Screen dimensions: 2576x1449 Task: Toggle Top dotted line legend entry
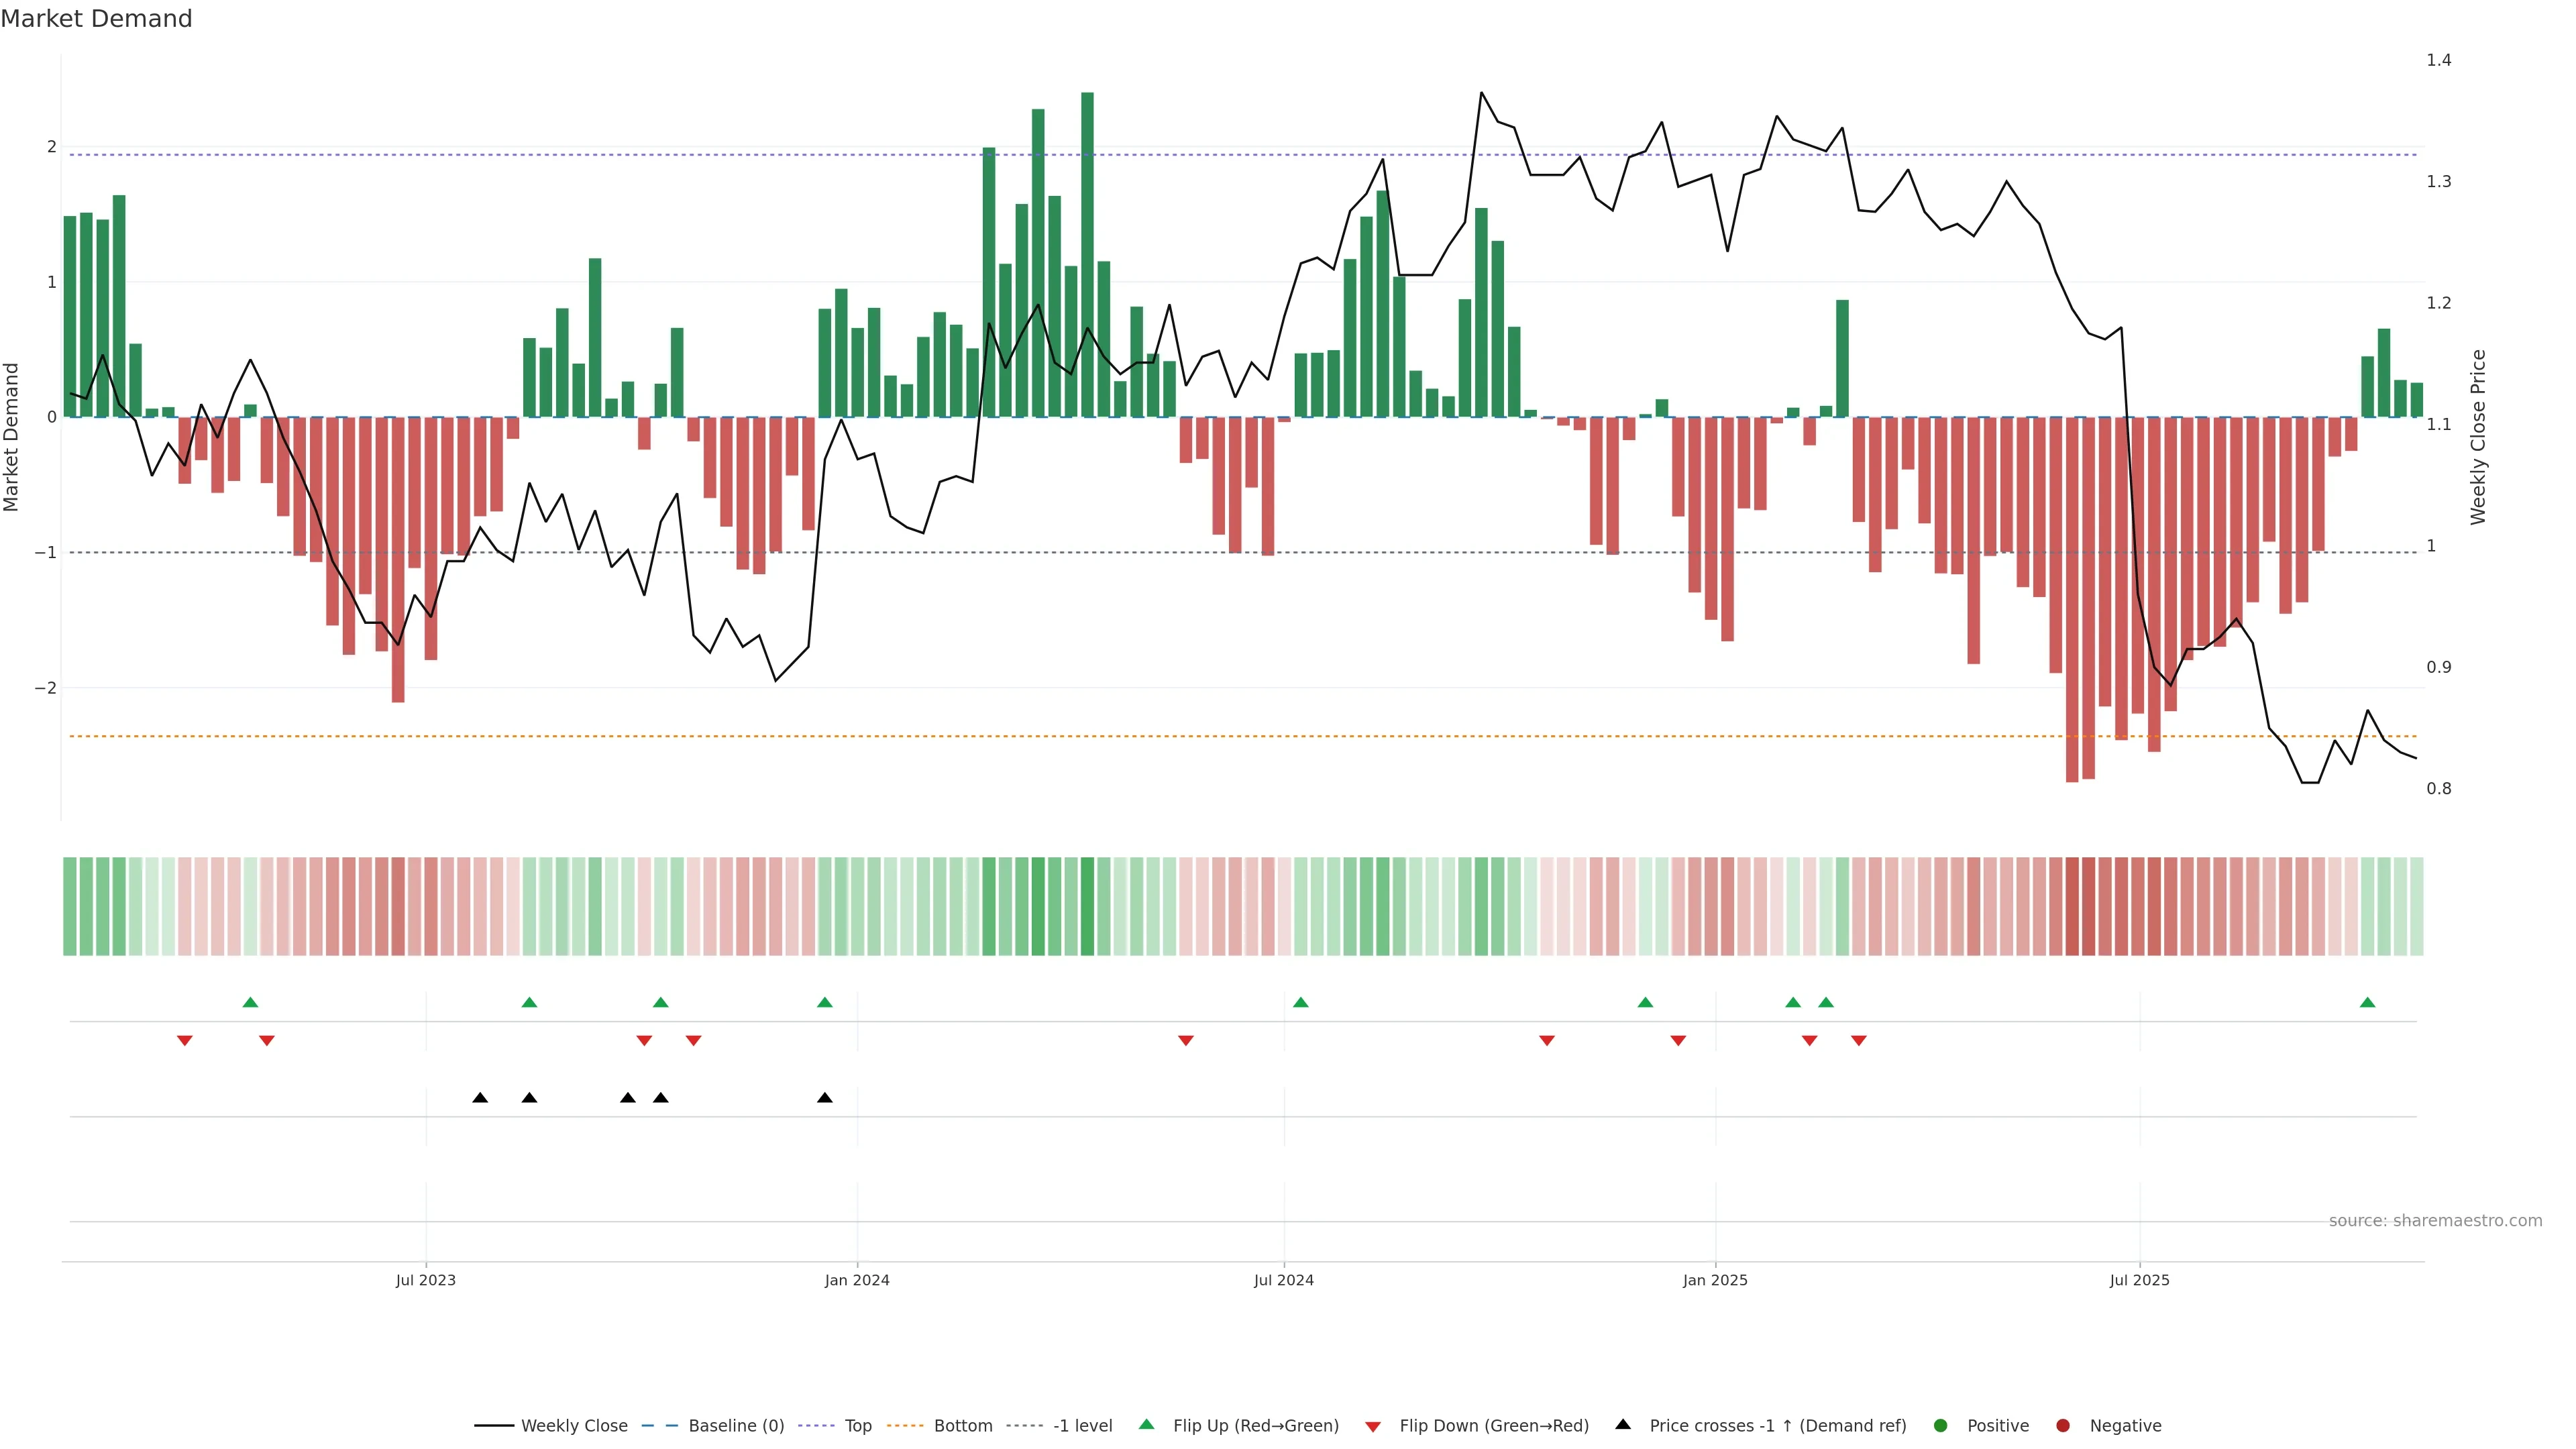tap(857, 1426)
